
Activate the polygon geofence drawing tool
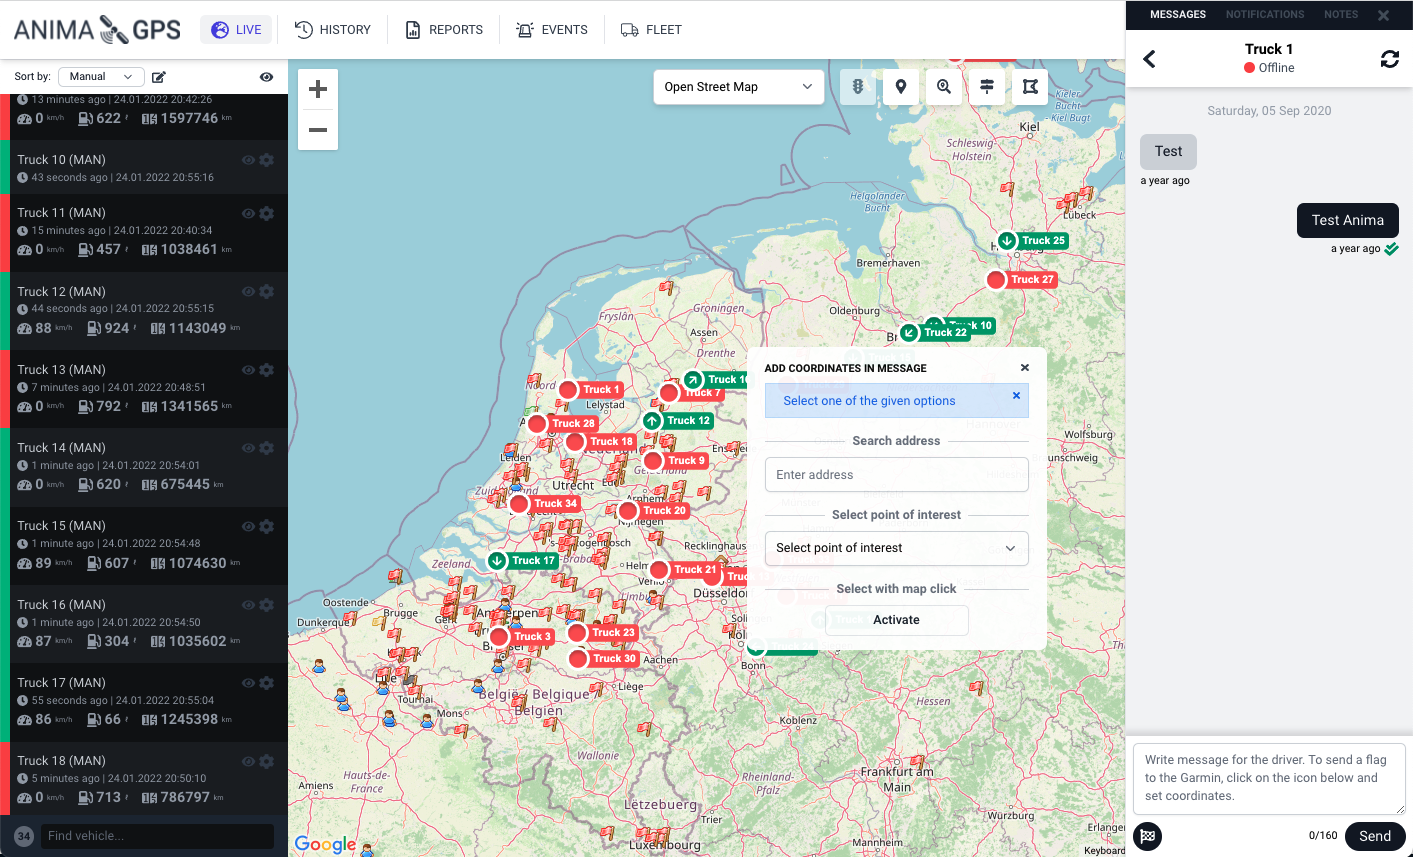(x=1030, y=87)
